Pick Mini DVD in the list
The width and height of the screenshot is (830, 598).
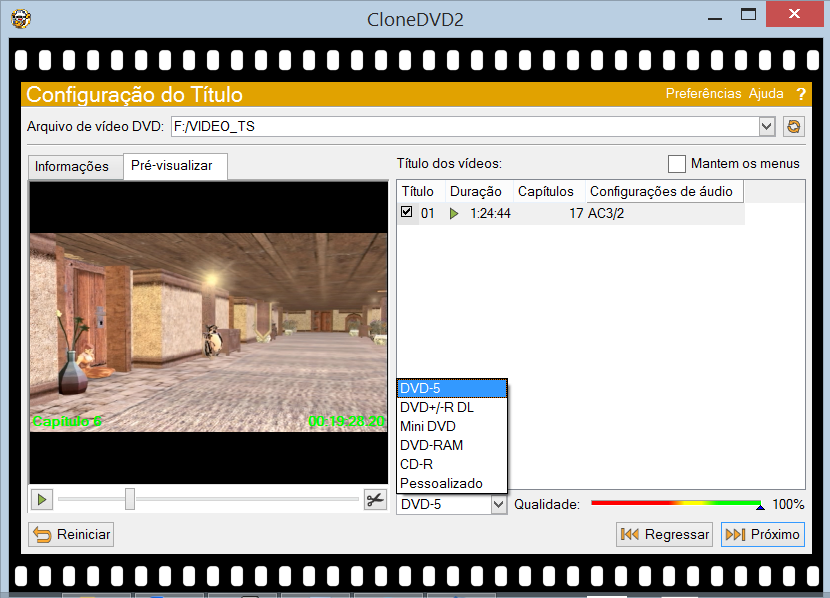(452, 427)
